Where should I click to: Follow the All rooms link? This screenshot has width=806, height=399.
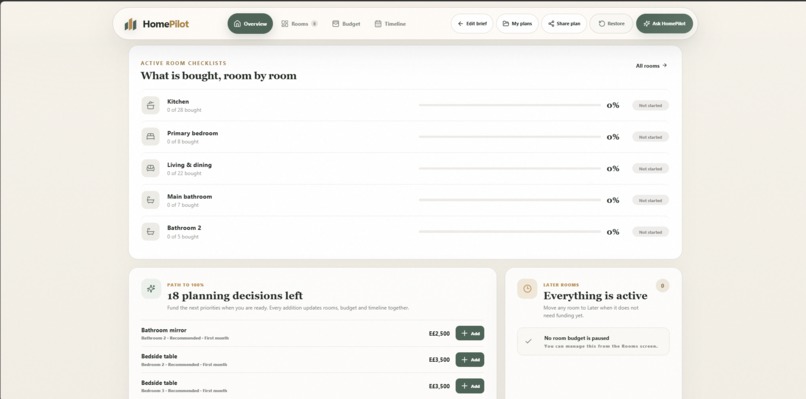[x=651, y=66]
